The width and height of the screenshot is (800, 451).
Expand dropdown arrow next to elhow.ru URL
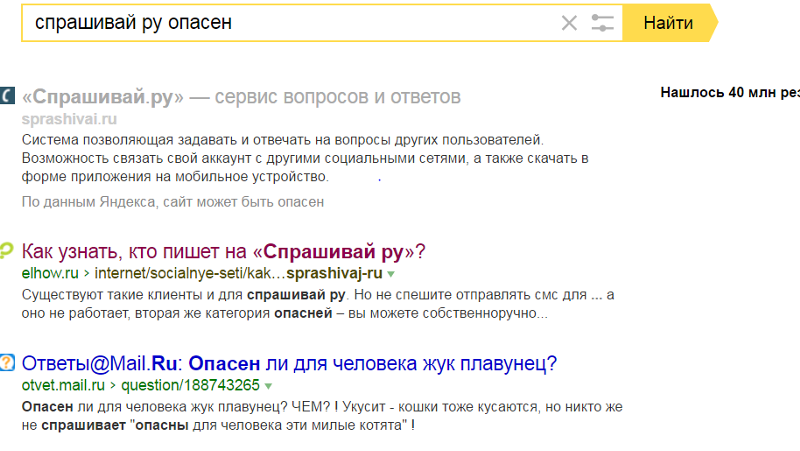[x=391, y=274]
